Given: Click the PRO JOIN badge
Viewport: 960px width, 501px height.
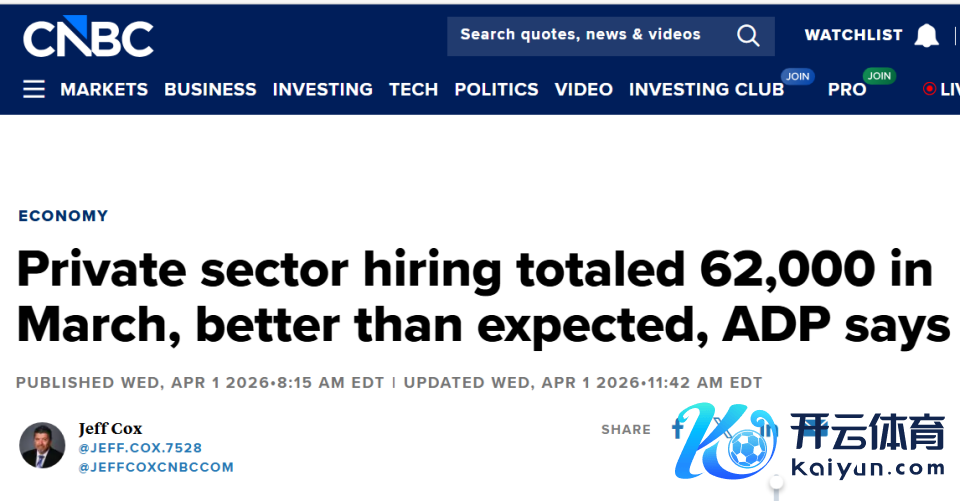Looking at the screenshot, I should point(879,76).
